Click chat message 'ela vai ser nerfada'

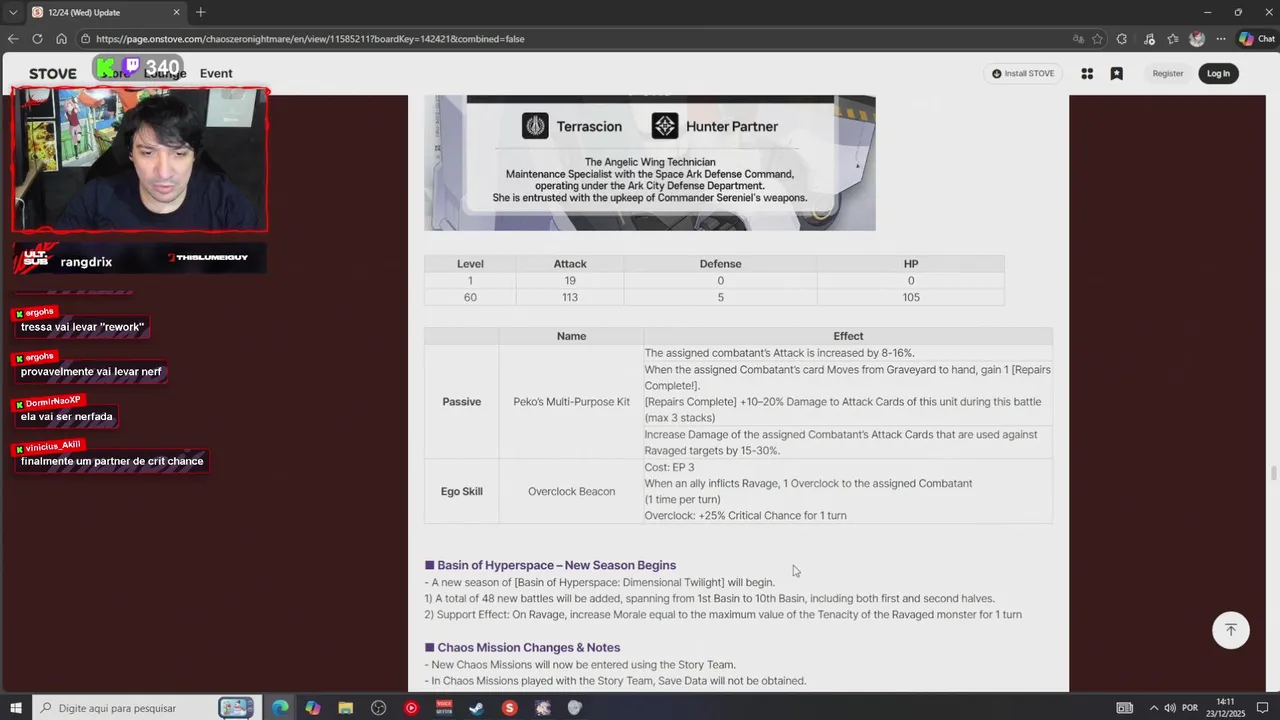pyautogui.click(x=67, y=416)
